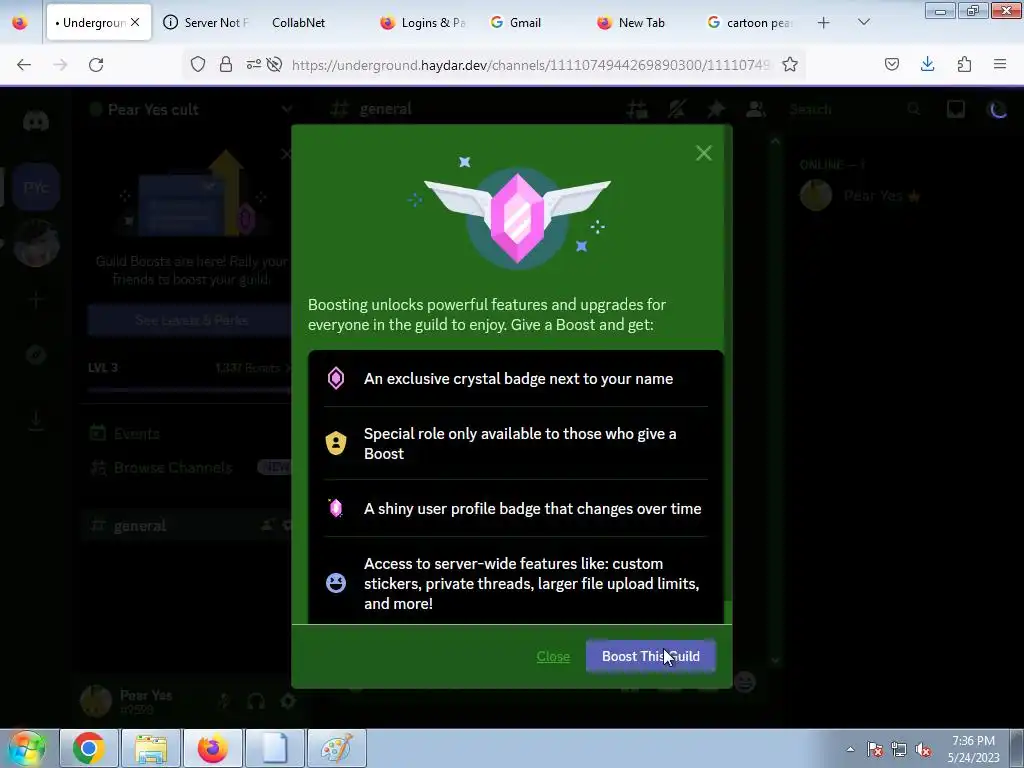The image size is (1024, 768).
Task: Open the Firefox downloads panel
Action: [927, 64]
